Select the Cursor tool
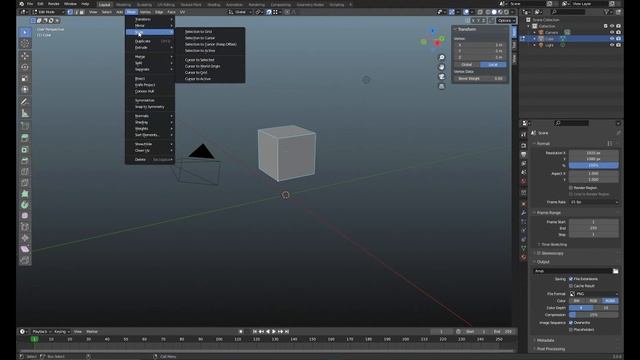 (x=25, y=44)
